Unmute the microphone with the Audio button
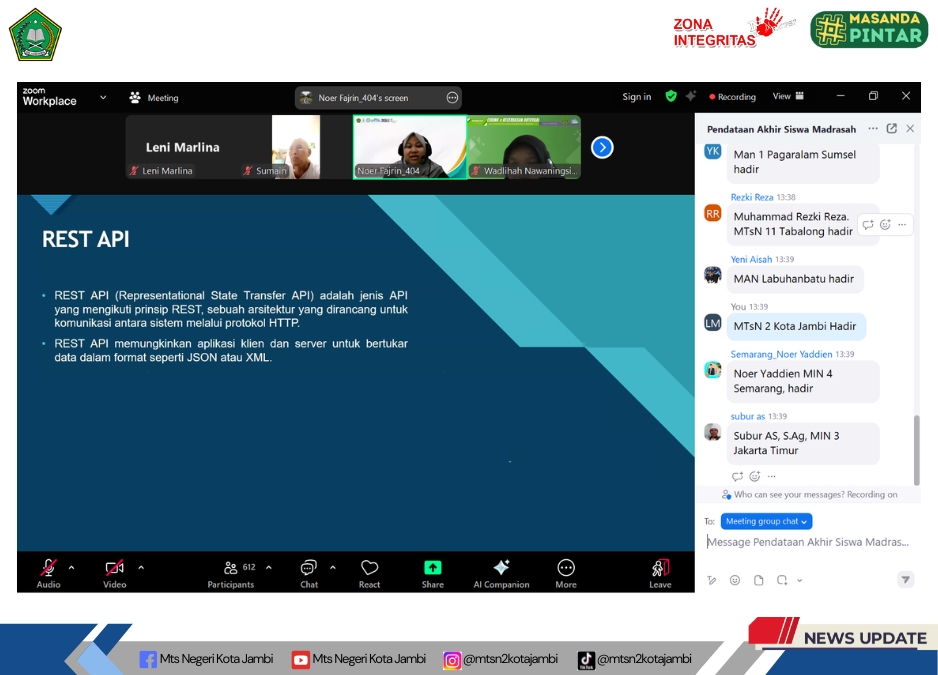The width and height of the screenshot is (938, 675). [48, 570]
